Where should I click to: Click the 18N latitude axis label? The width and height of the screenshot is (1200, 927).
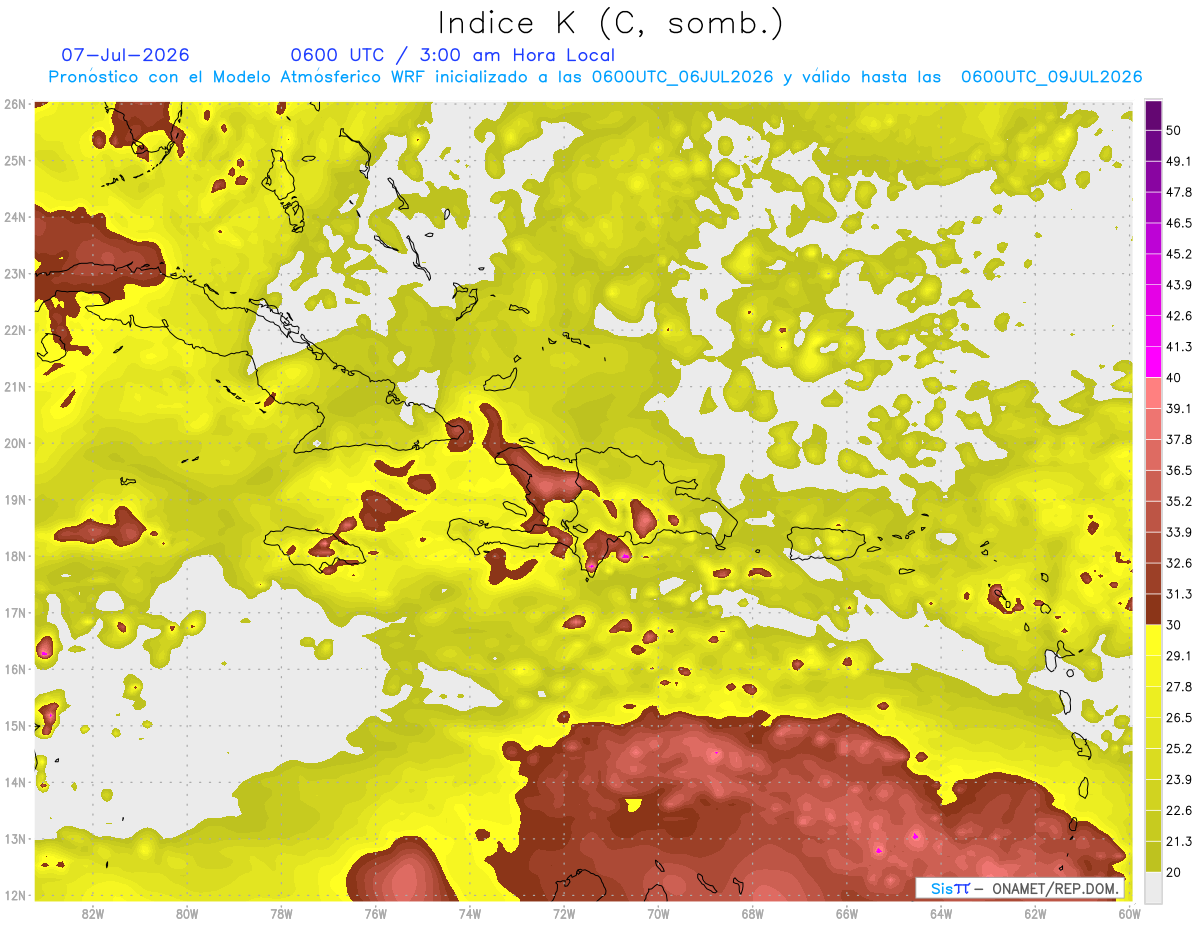pyautogui.click(x=15, y=556)
